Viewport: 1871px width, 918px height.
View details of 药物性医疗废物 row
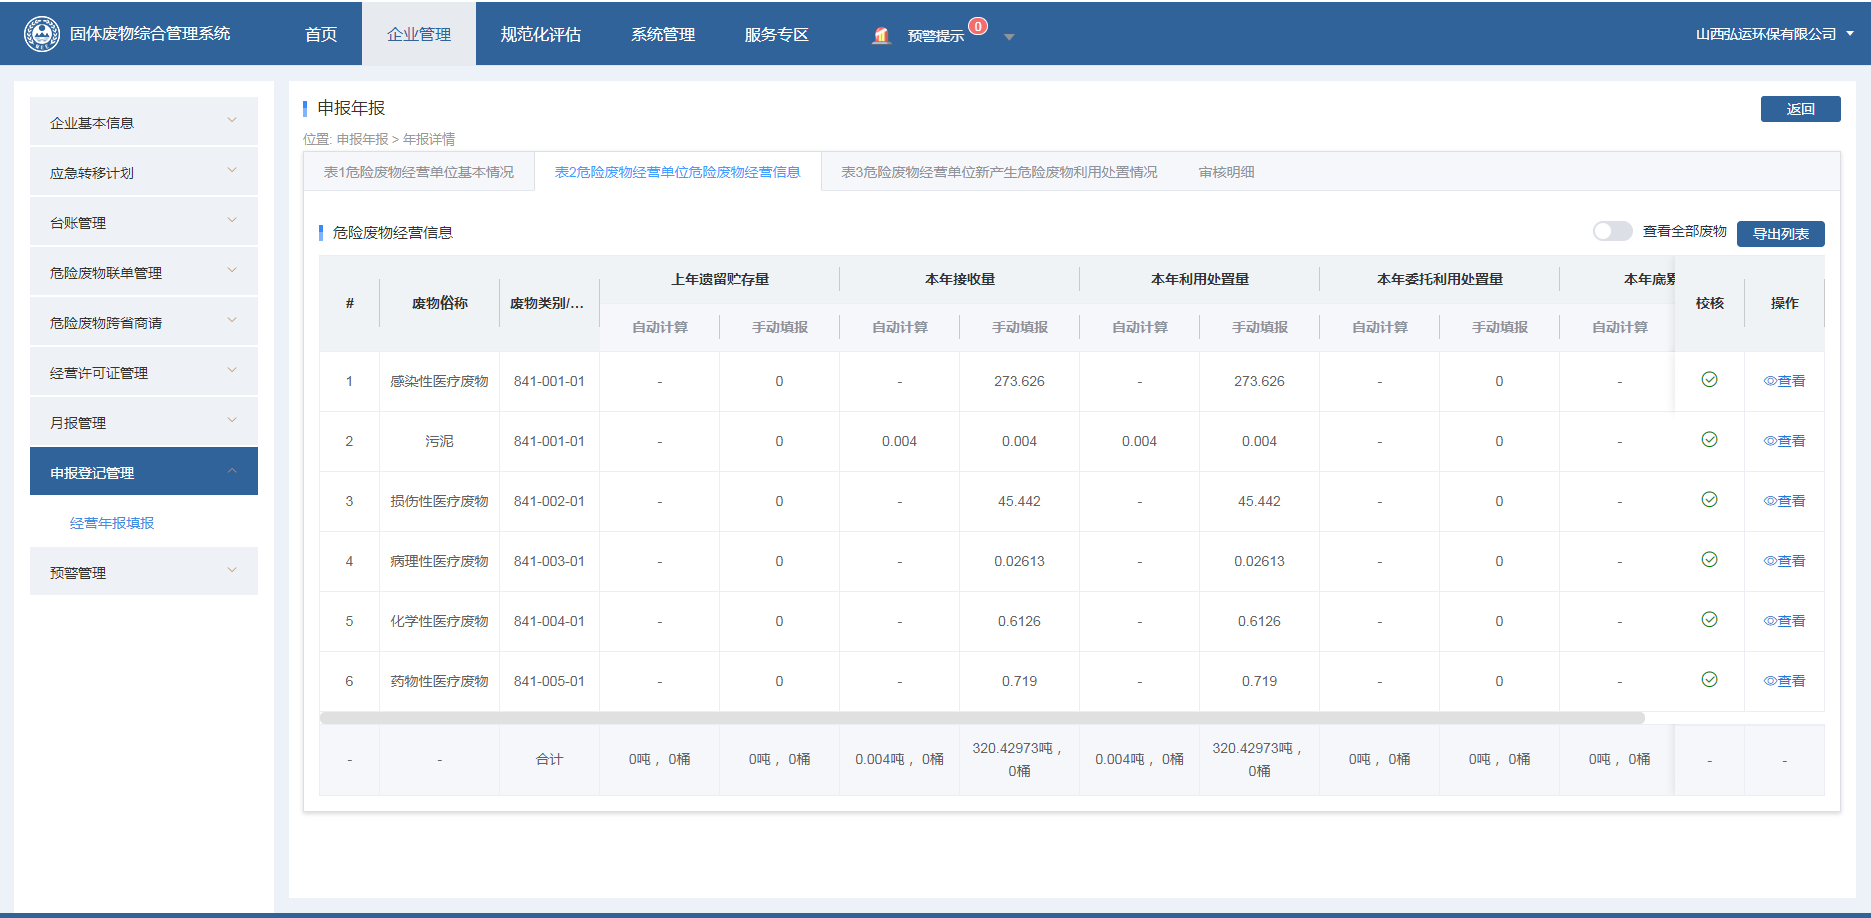1785,681
